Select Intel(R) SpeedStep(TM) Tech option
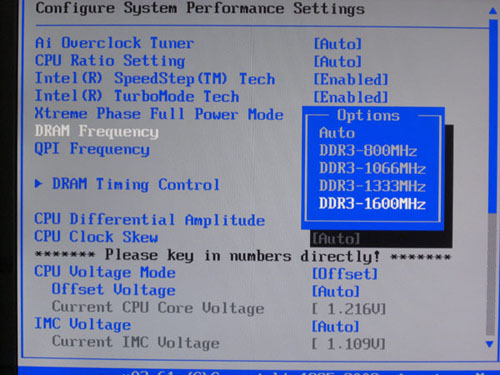The width and height of the screenshot is (500, 375). [x=155, y=79]
